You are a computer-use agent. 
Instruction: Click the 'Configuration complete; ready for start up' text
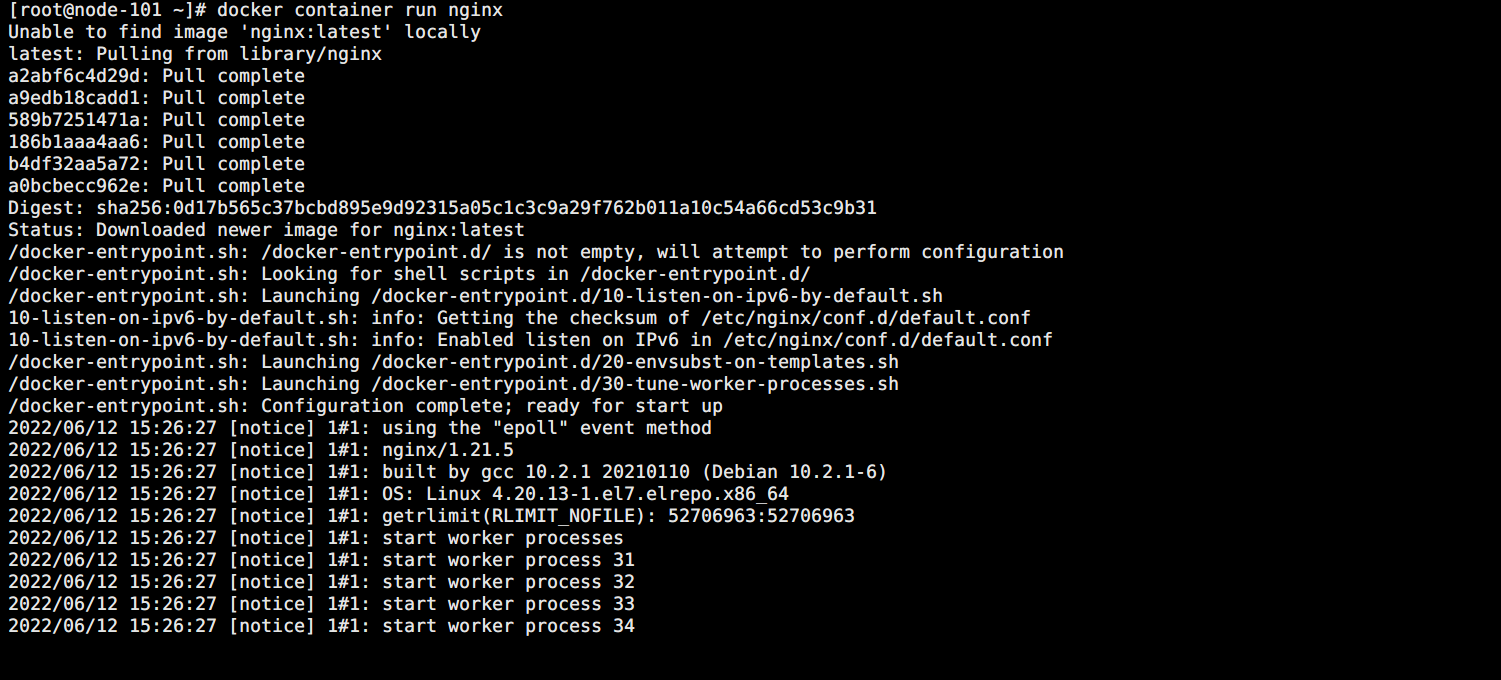tap(491, 406)
